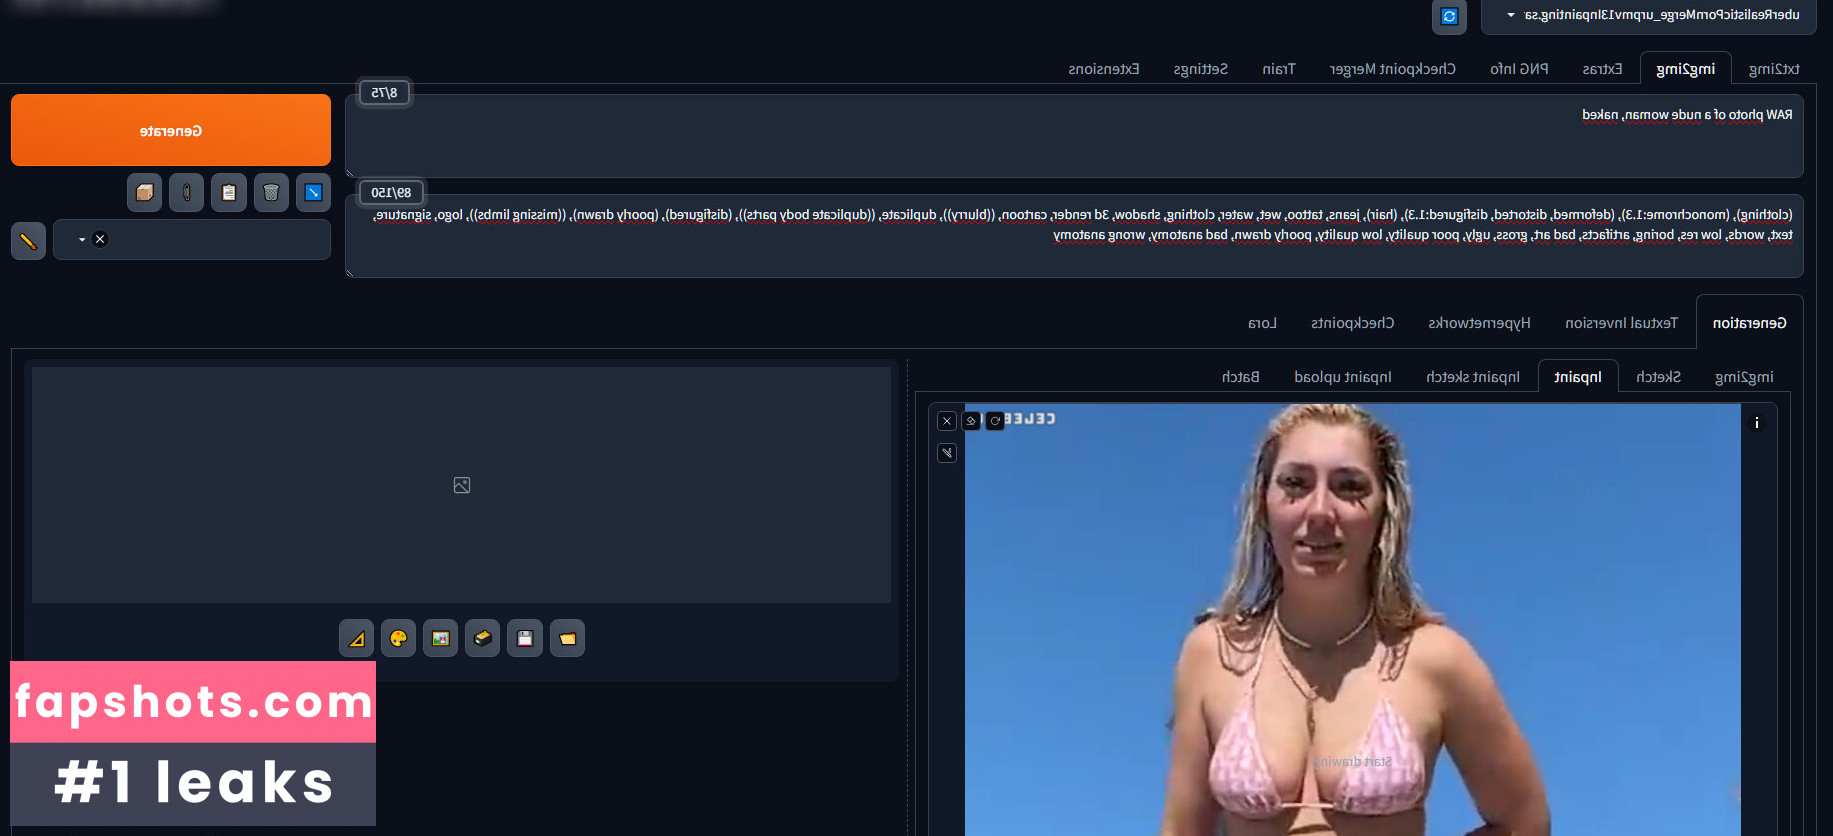Click the cardboard box icon below Generate
1833x836 pixels.
click(x=145, y=192)
